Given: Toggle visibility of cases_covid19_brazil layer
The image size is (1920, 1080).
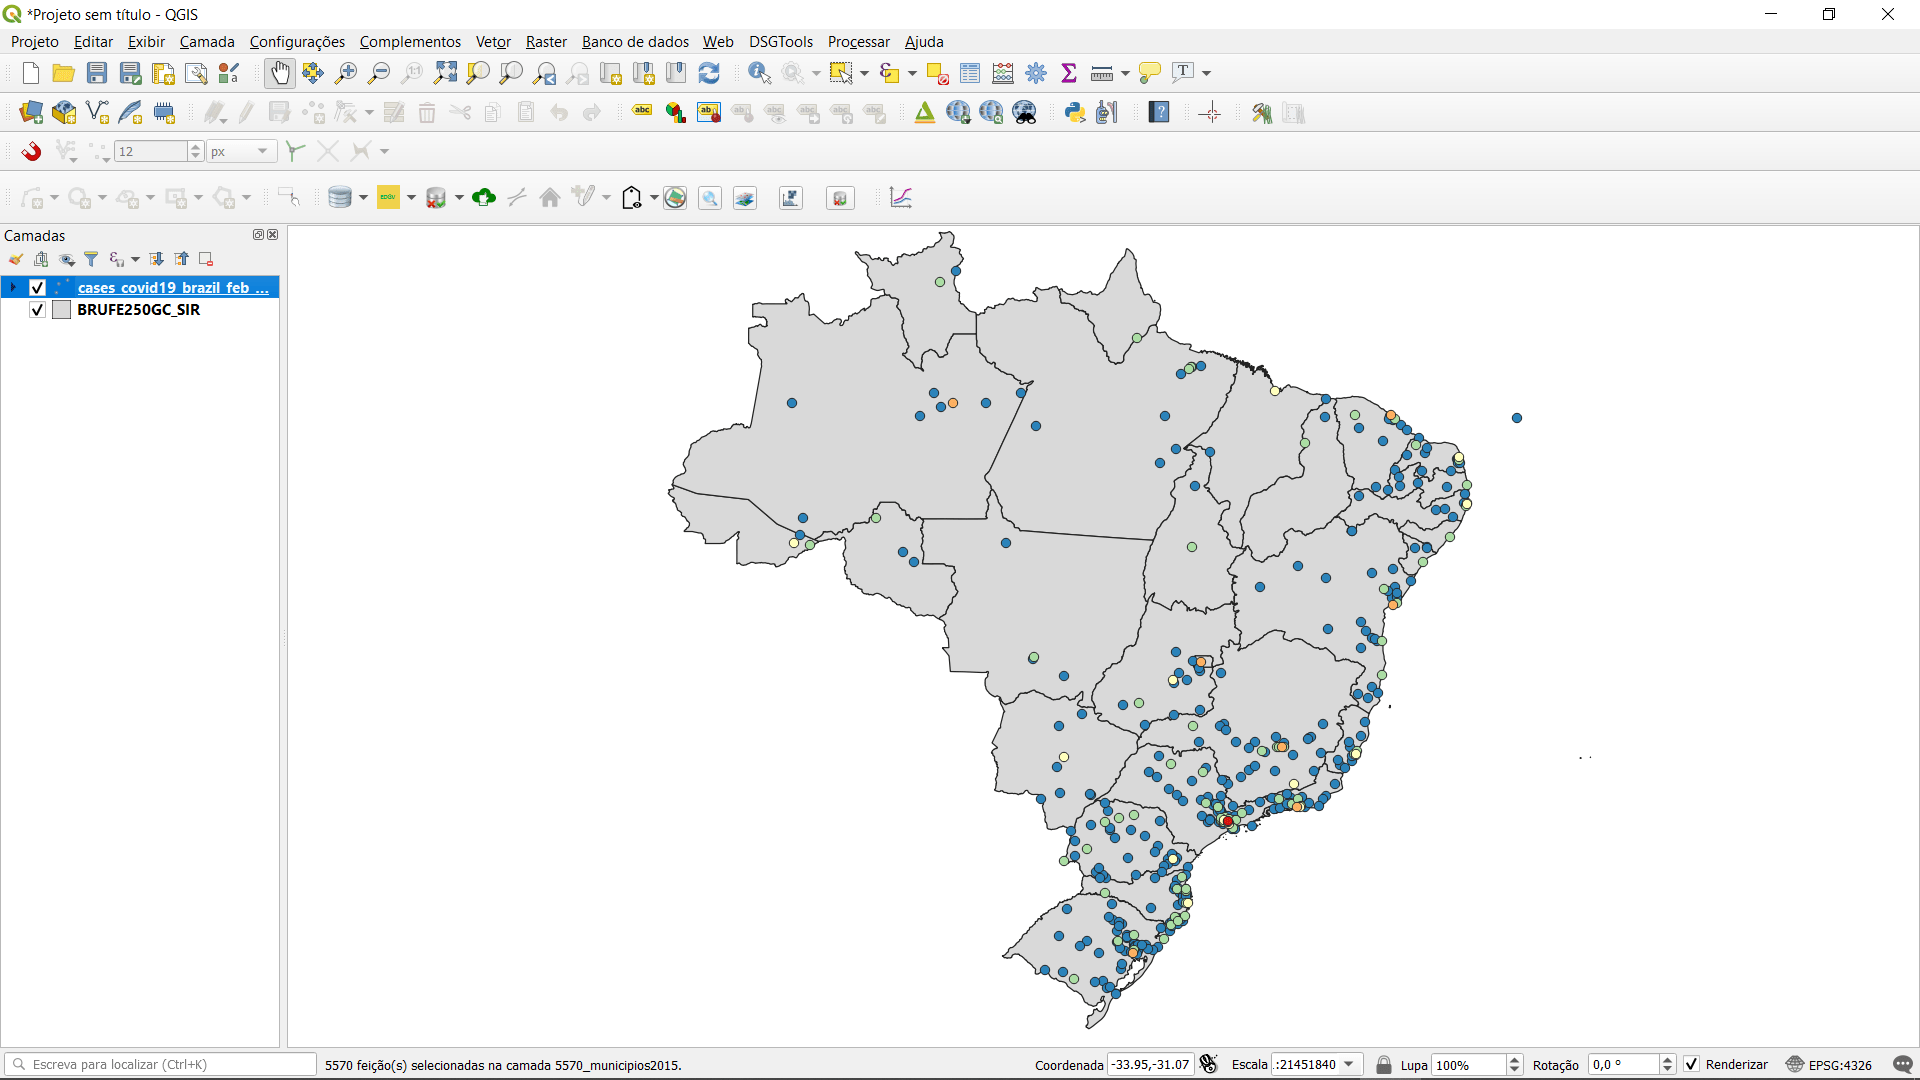Looking at the screenshot, I should coord(38,288).
